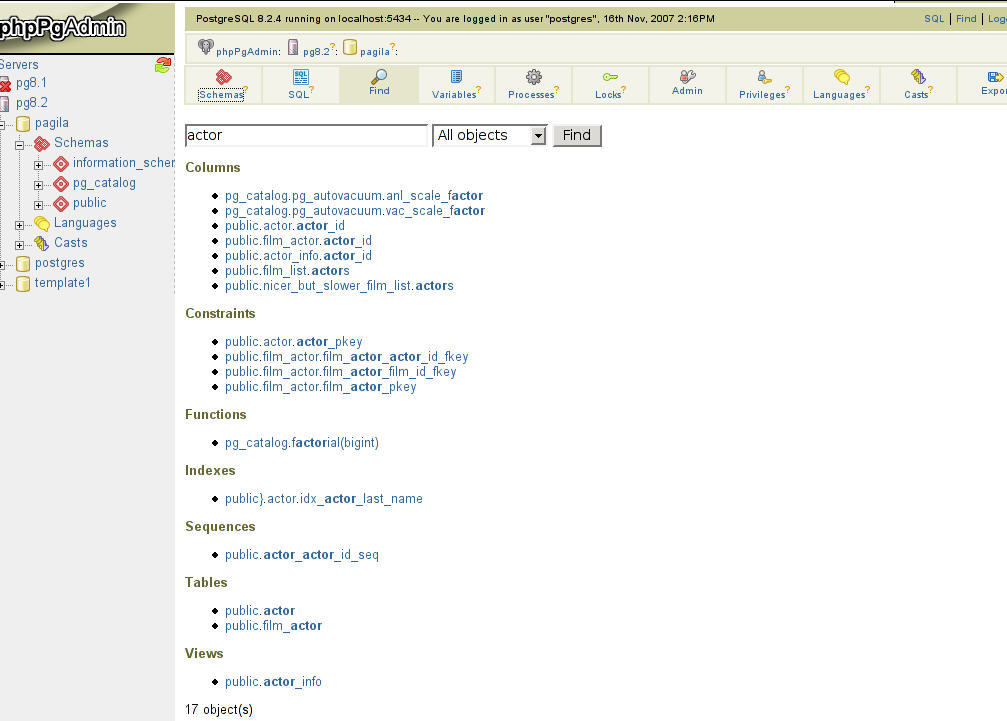
Task: Open the public.actor table link
Action: pos(260,610)
